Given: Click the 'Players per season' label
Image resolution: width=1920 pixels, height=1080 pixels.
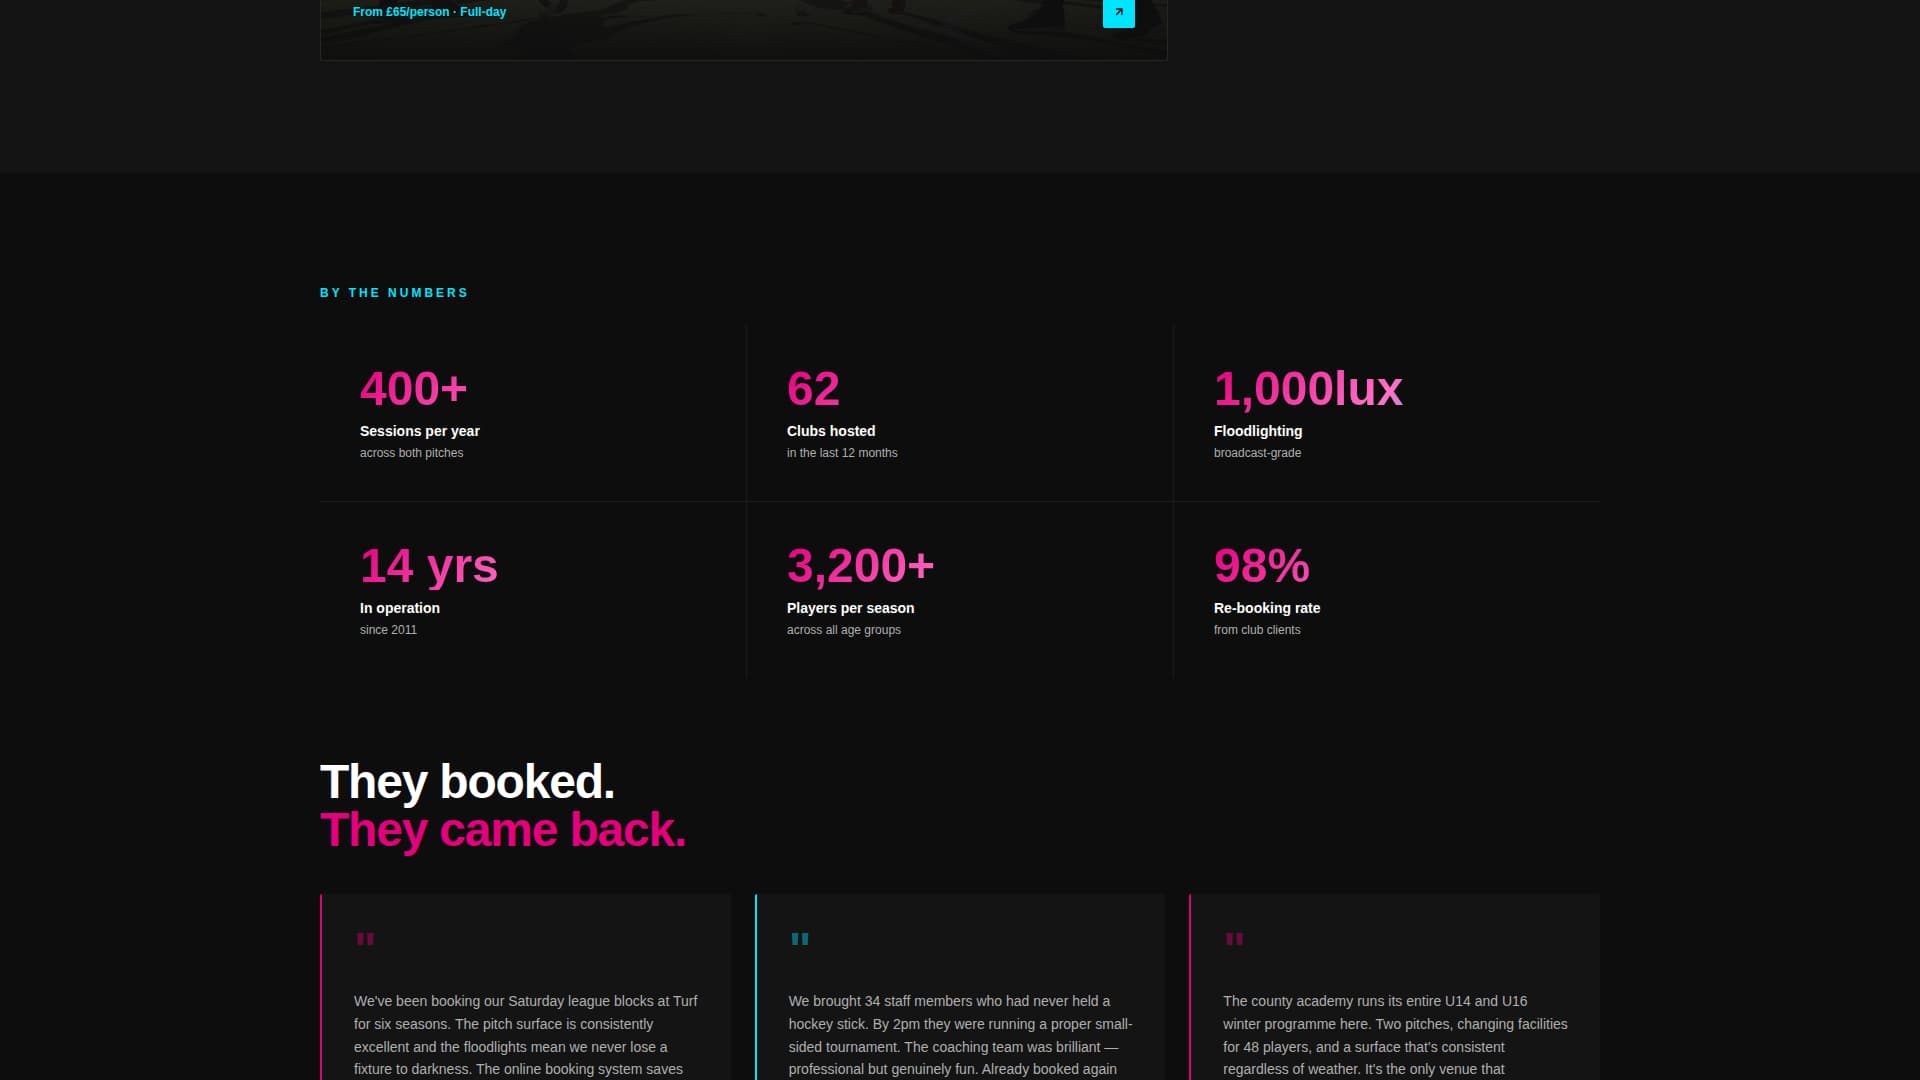Looking at the screenshot, I should tap(850, 608).
